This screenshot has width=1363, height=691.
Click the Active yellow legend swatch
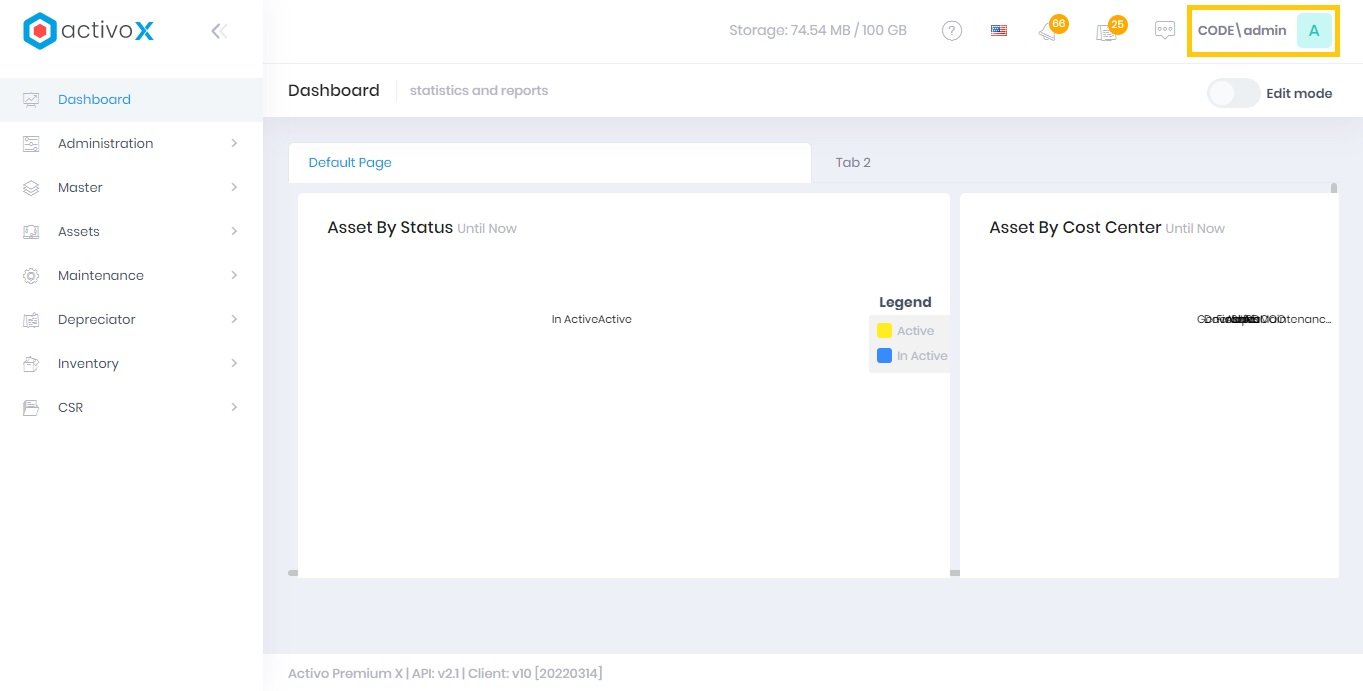coord(884,330)
